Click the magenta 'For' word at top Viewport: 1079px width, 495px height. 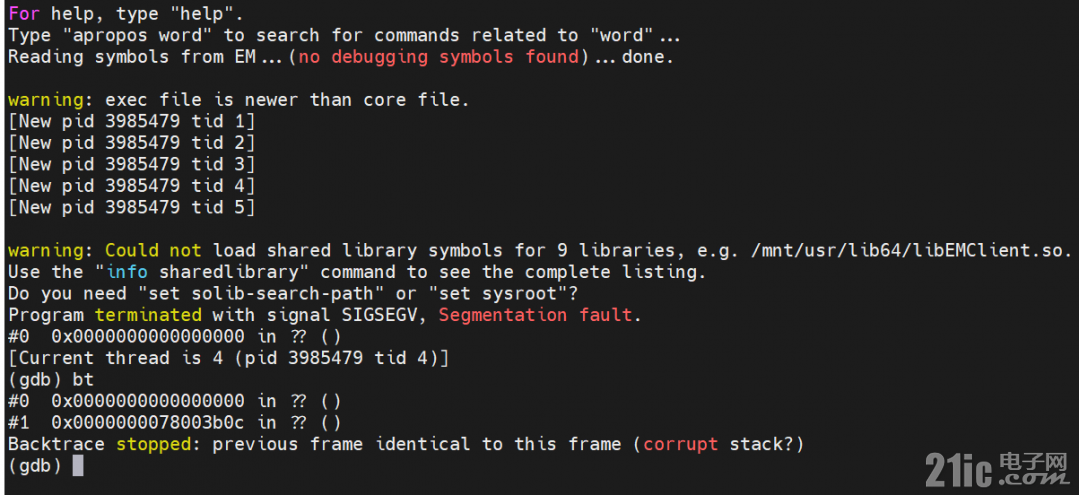24,13
